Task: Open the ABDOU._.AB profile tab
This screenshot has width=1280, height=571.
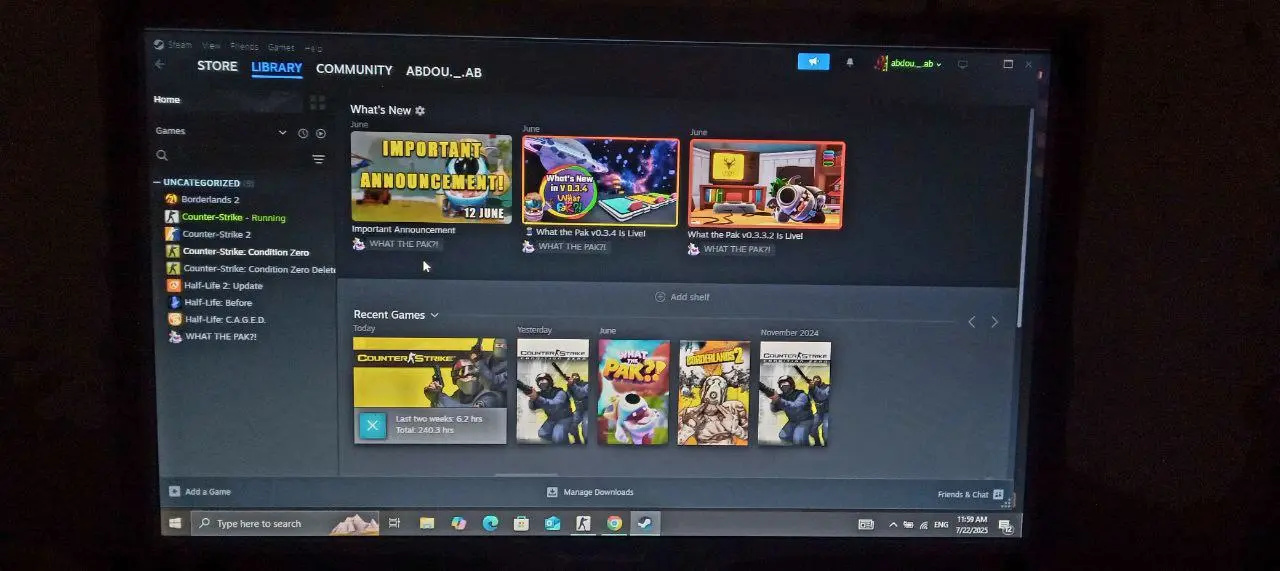Action: click(x=444, y=72)
